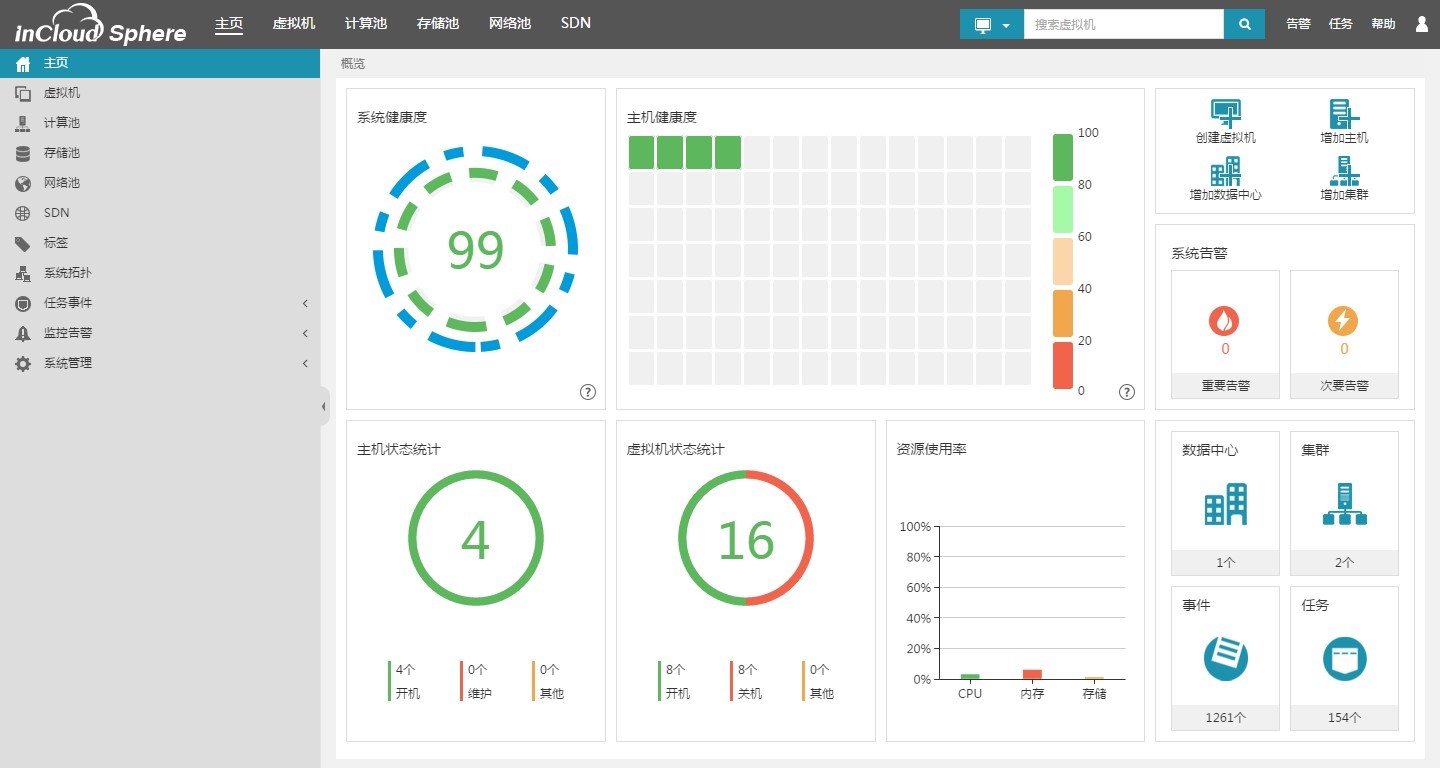Image resolution: width=1440 pixels, height=768 pixels.
Task: Click the Create Virtual Machine (创建虚拟机) icon
Action: [1225, 114]
